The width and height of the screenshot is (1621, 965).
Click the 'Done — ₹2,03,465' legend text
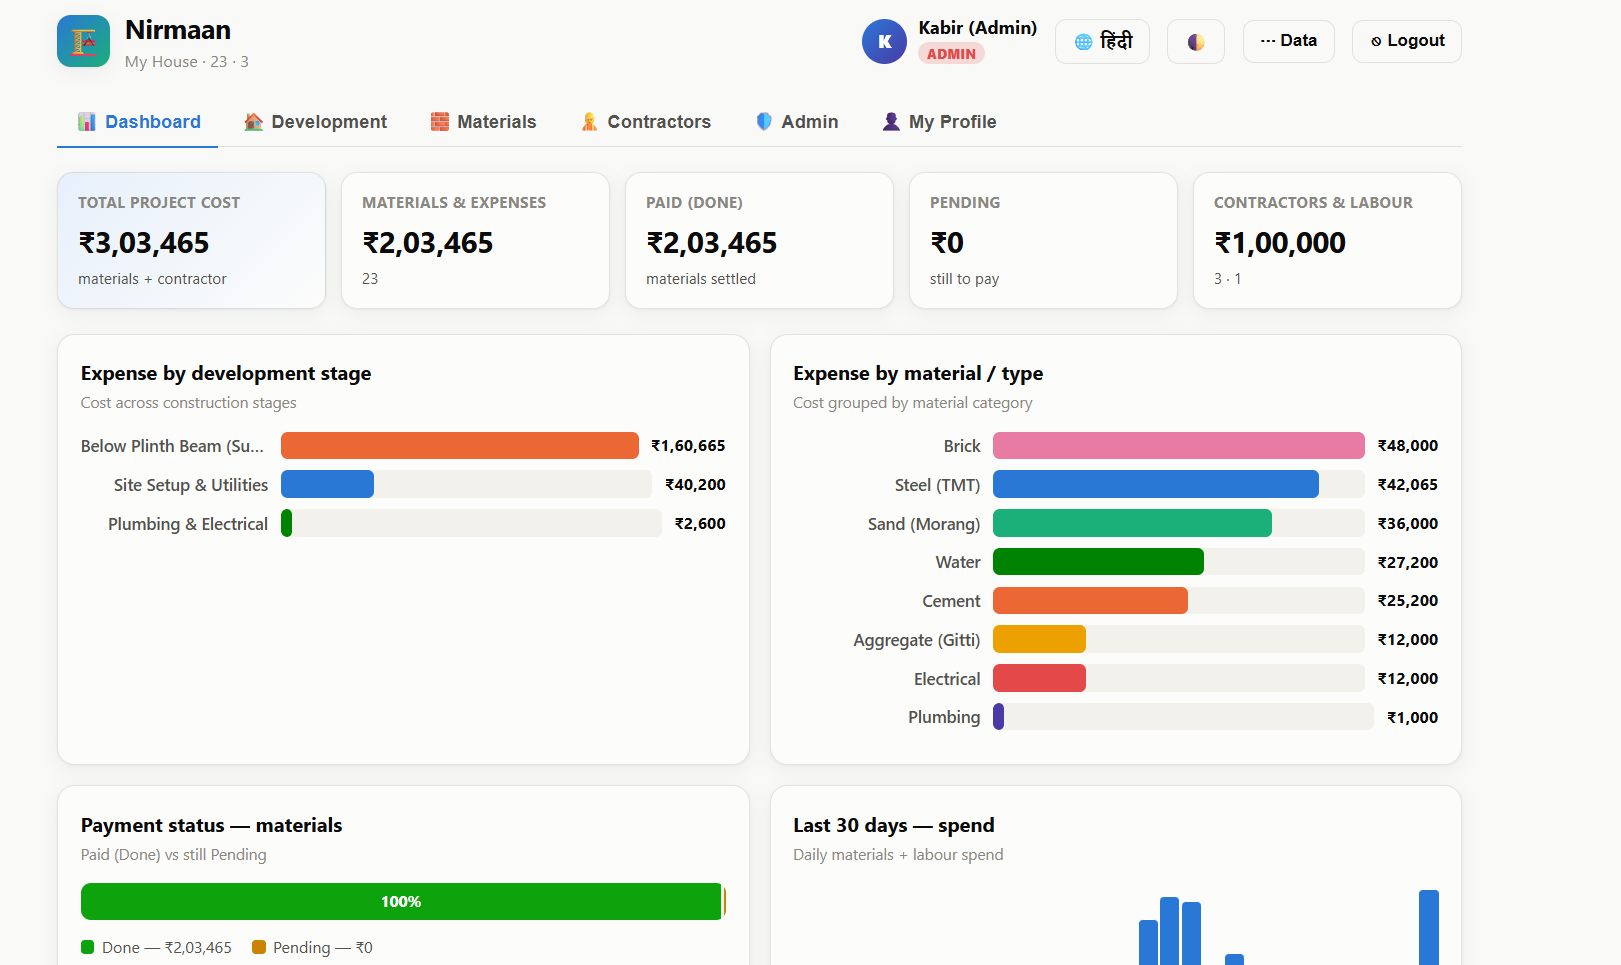[x=167, y=947]
